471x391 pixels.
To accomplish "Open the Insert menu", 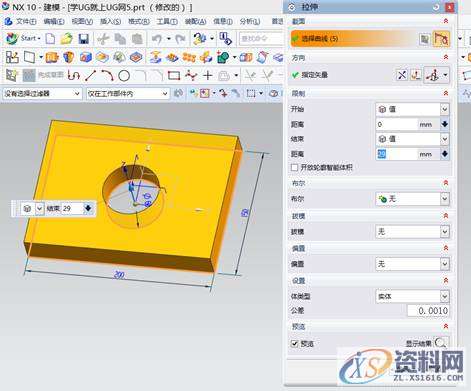I will tap(110, 22).
